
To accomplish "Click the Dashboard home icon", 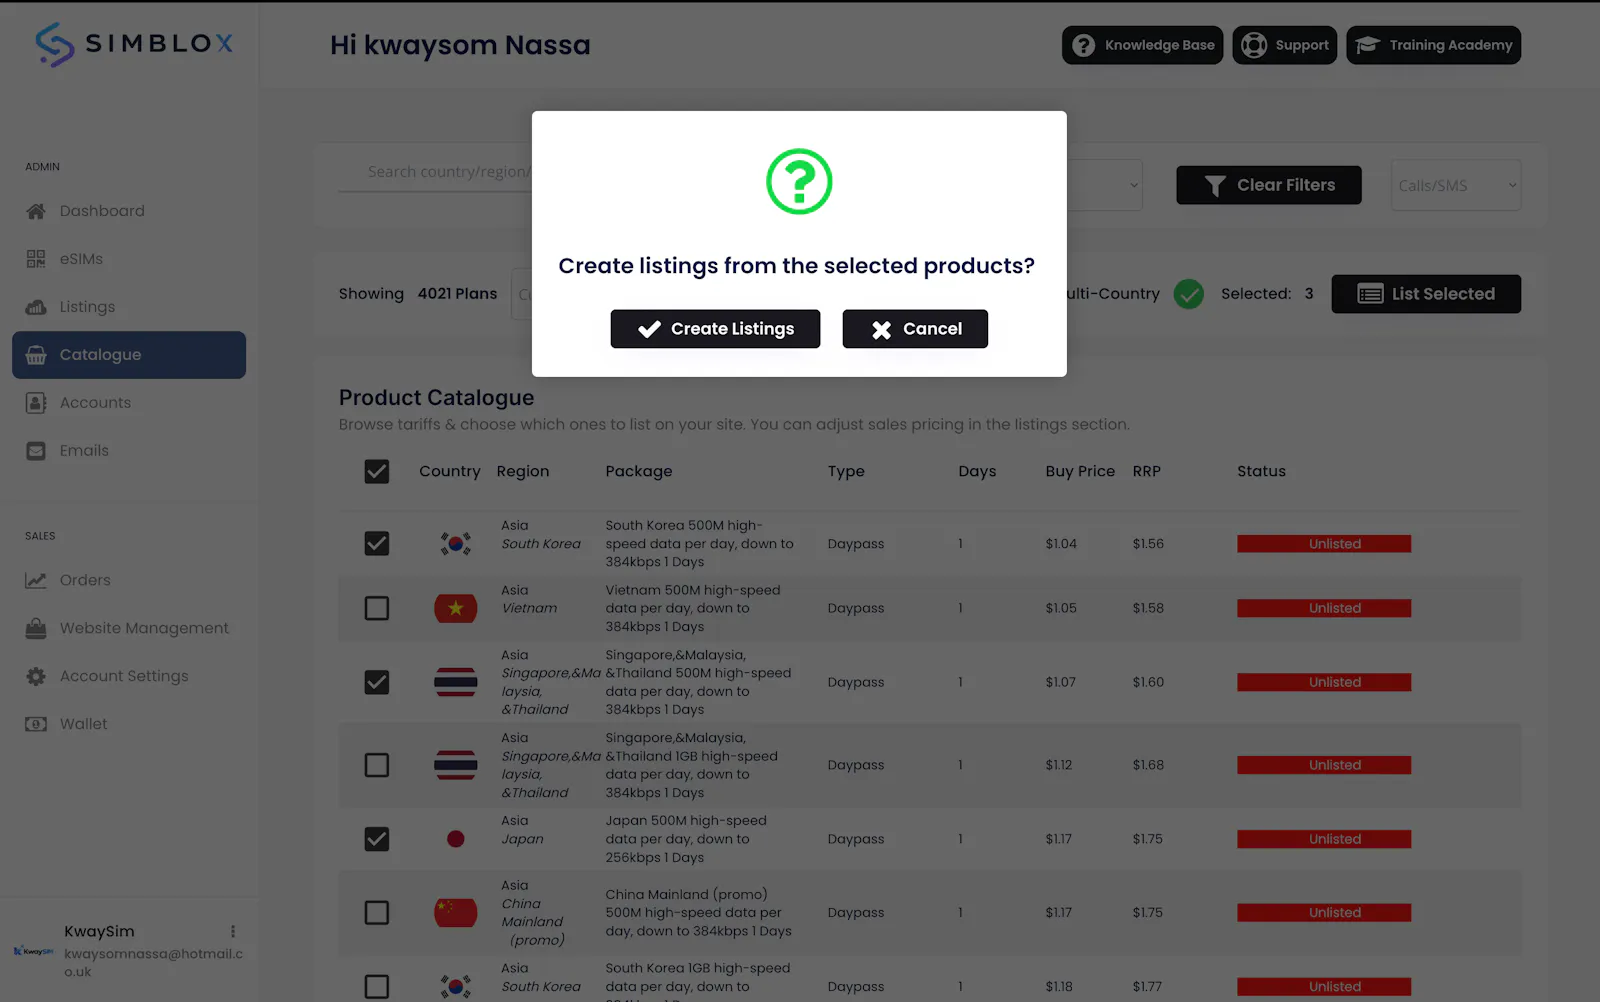I will coord(36,211).
